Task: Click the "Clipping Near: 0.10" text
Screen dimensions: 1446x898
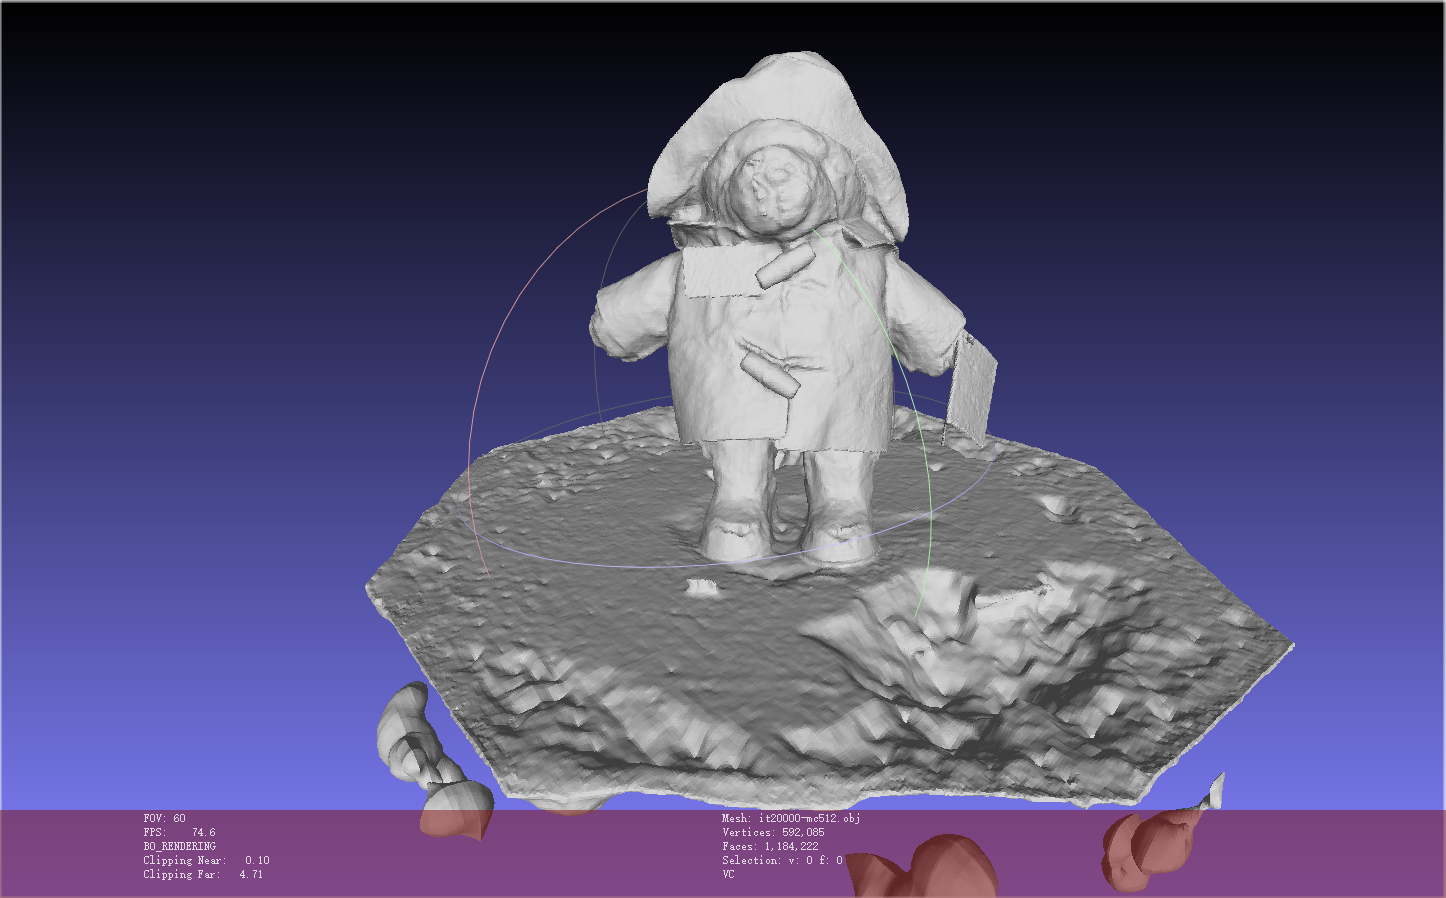Action: pyautogui.click(x=206, y=860)
